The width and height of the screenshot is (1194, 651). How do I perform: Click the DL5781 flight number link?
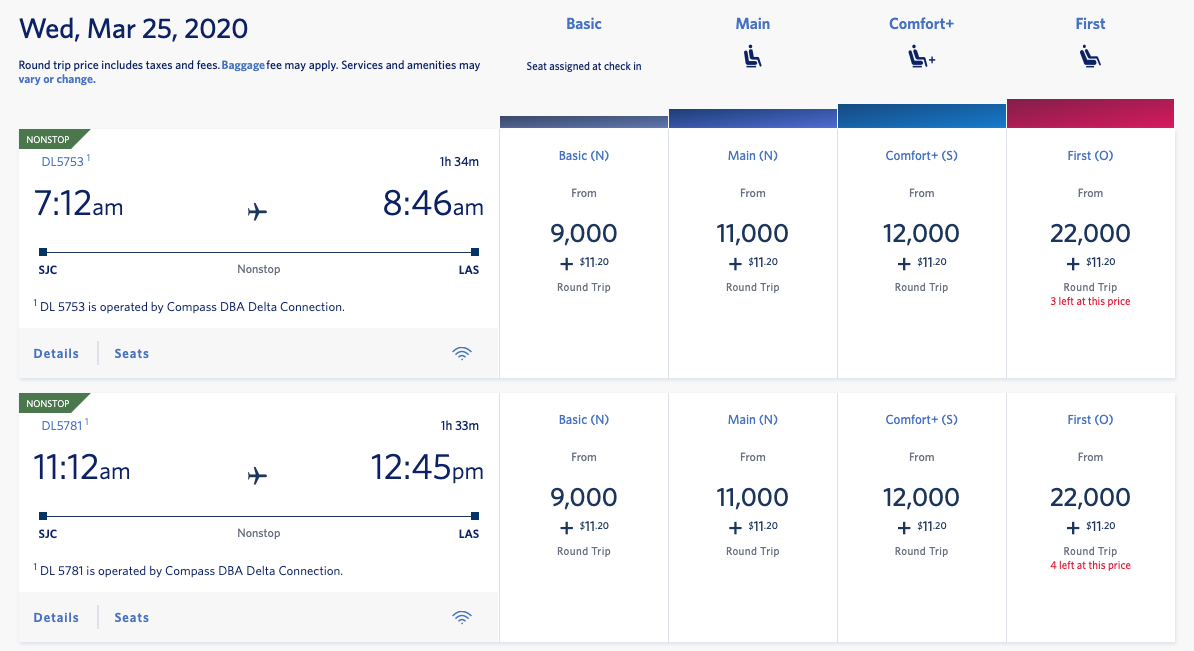coord(62,424)
